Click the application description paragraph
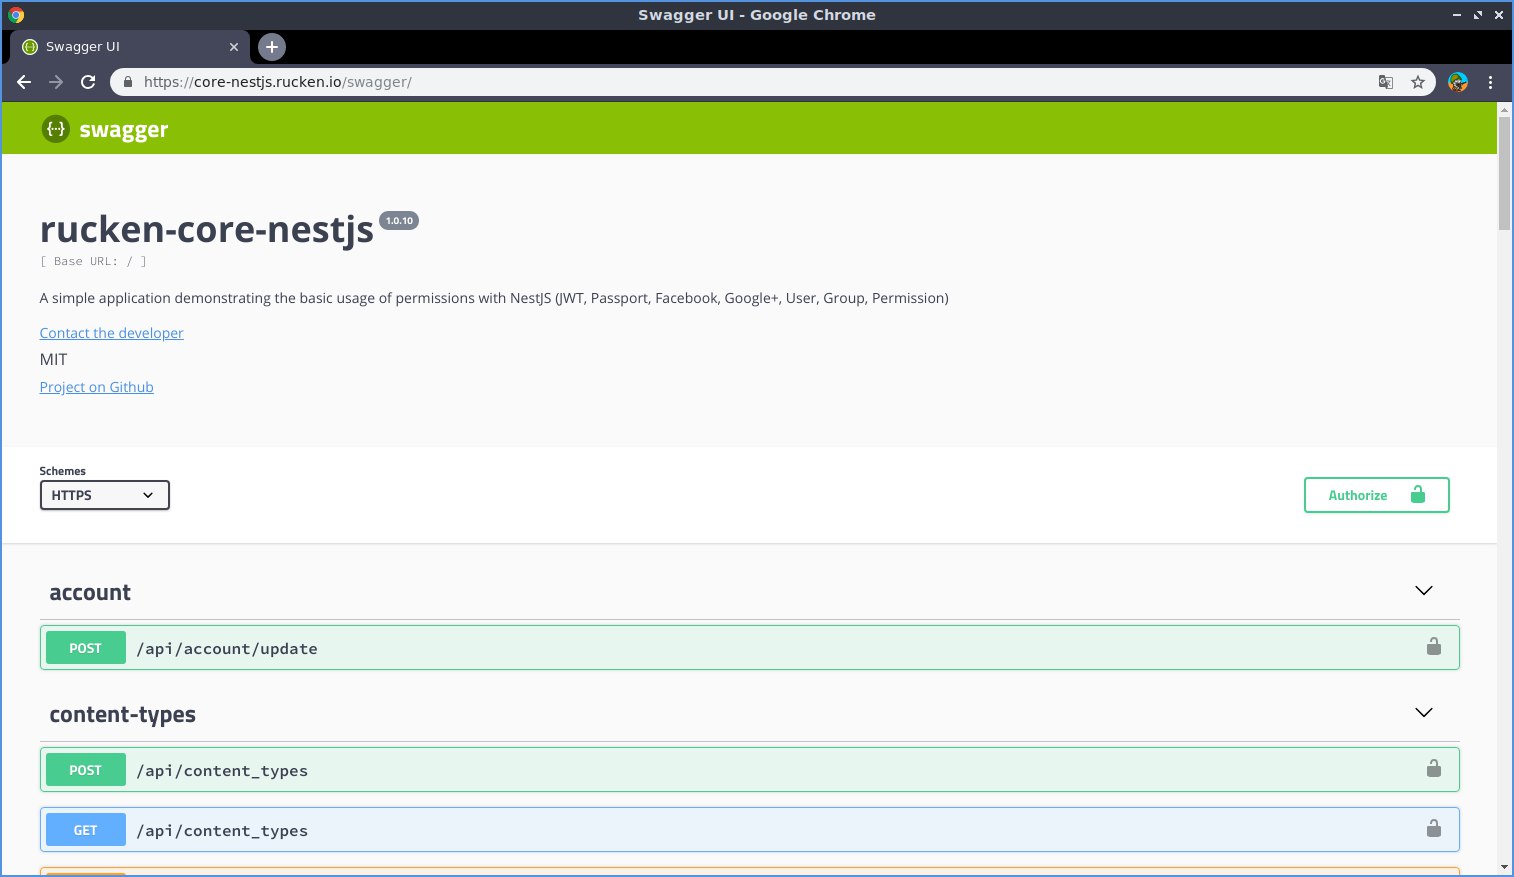The image size is (1514, 877). pos(494,298)
